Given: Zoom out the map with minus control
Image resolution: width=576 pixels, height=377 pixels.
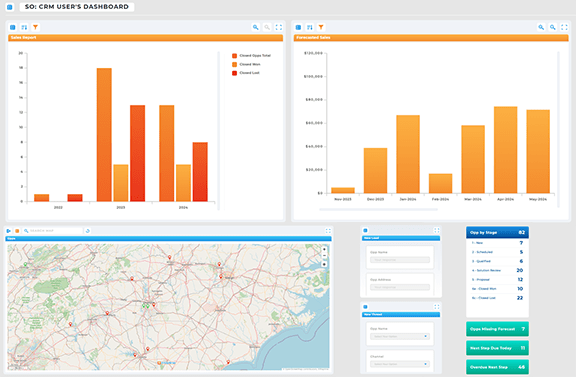Looking at the screenshot, I should [324, 255].
